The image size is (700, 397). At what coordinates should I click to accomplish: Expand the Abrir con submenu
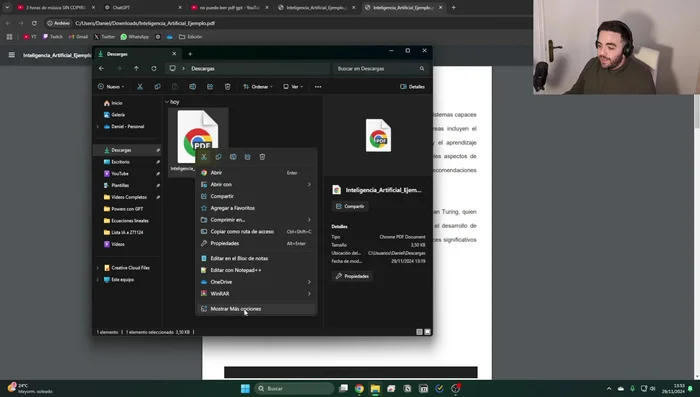[x=309, y=184]
